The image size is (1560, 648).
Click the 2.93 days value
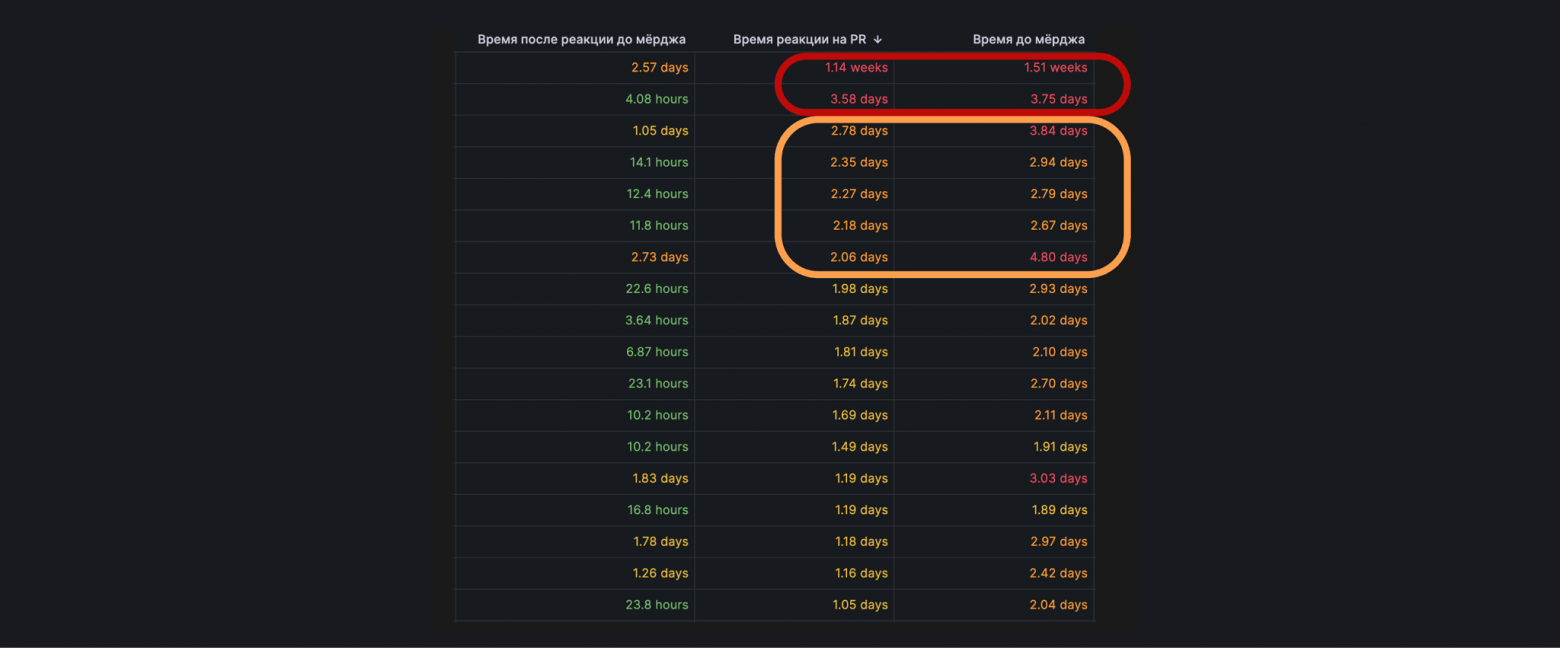1059,289
